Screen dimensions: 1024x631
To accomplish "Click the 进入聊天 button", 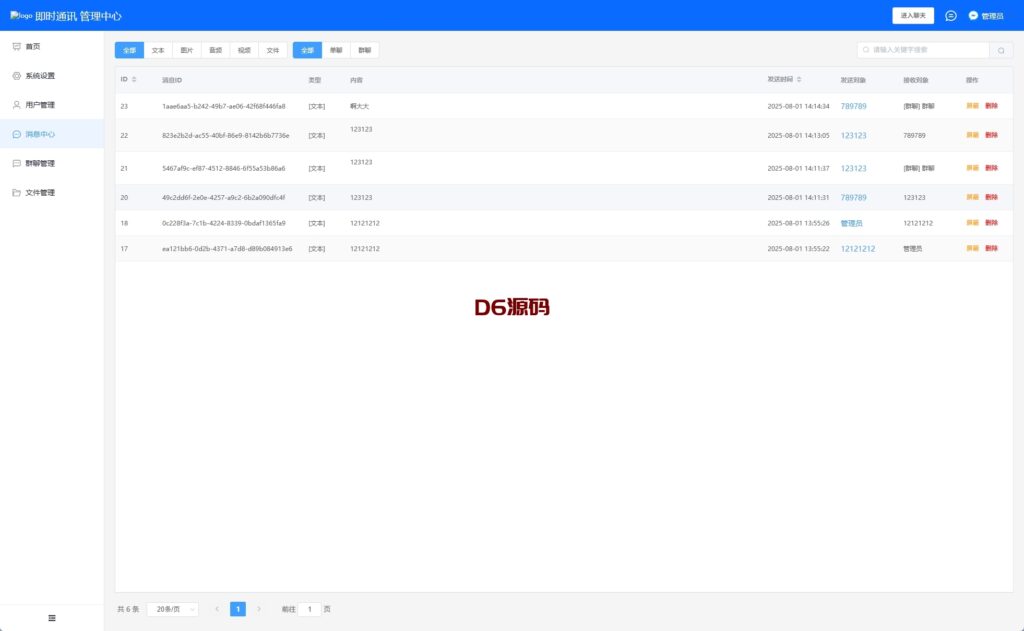I will (x=912, y=16).
